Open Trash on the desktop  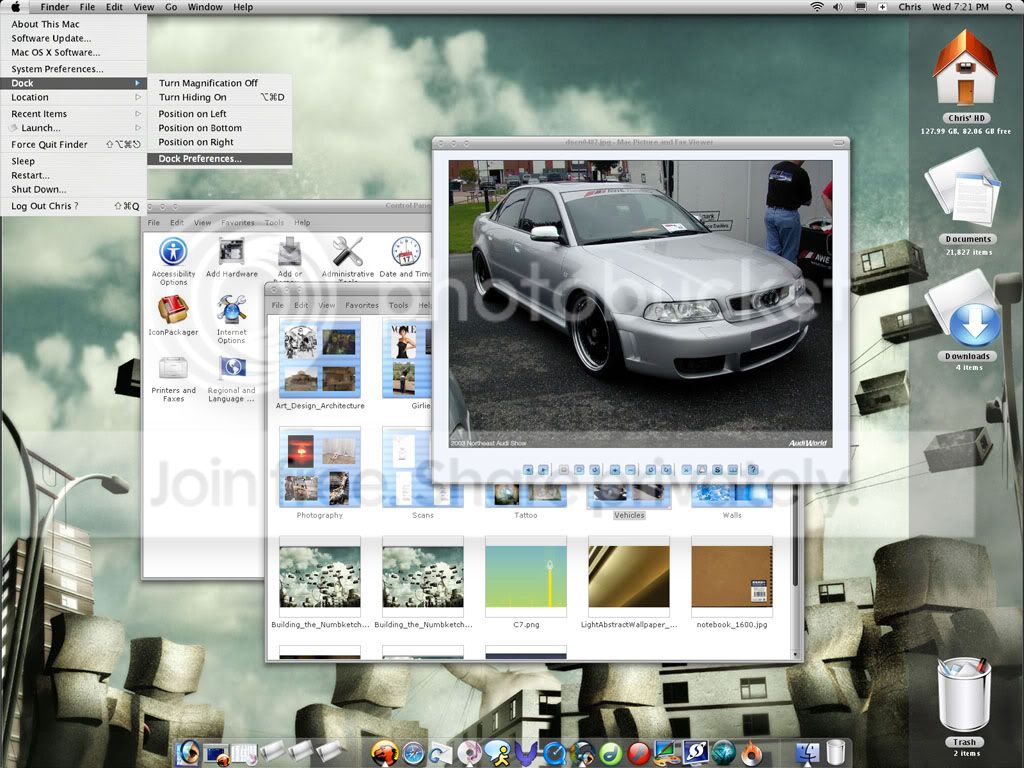pos(964,695)
